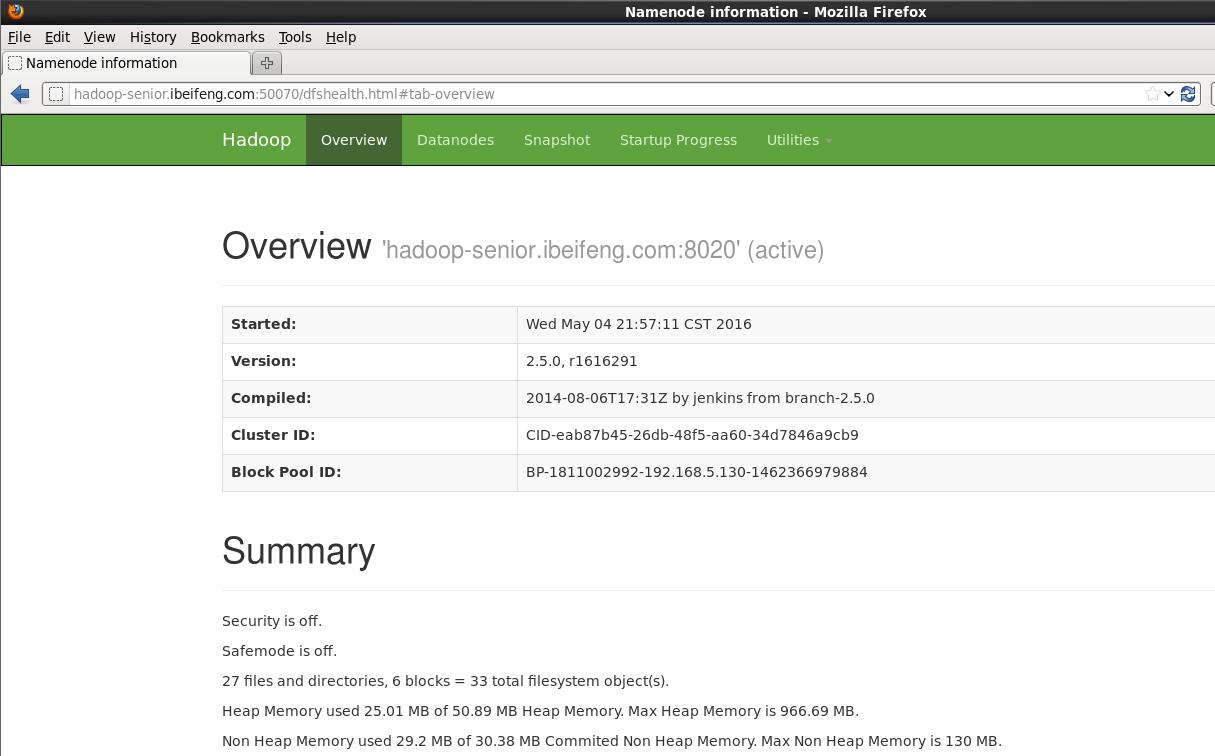Open the Startup Progress tab

click(678, 140)
